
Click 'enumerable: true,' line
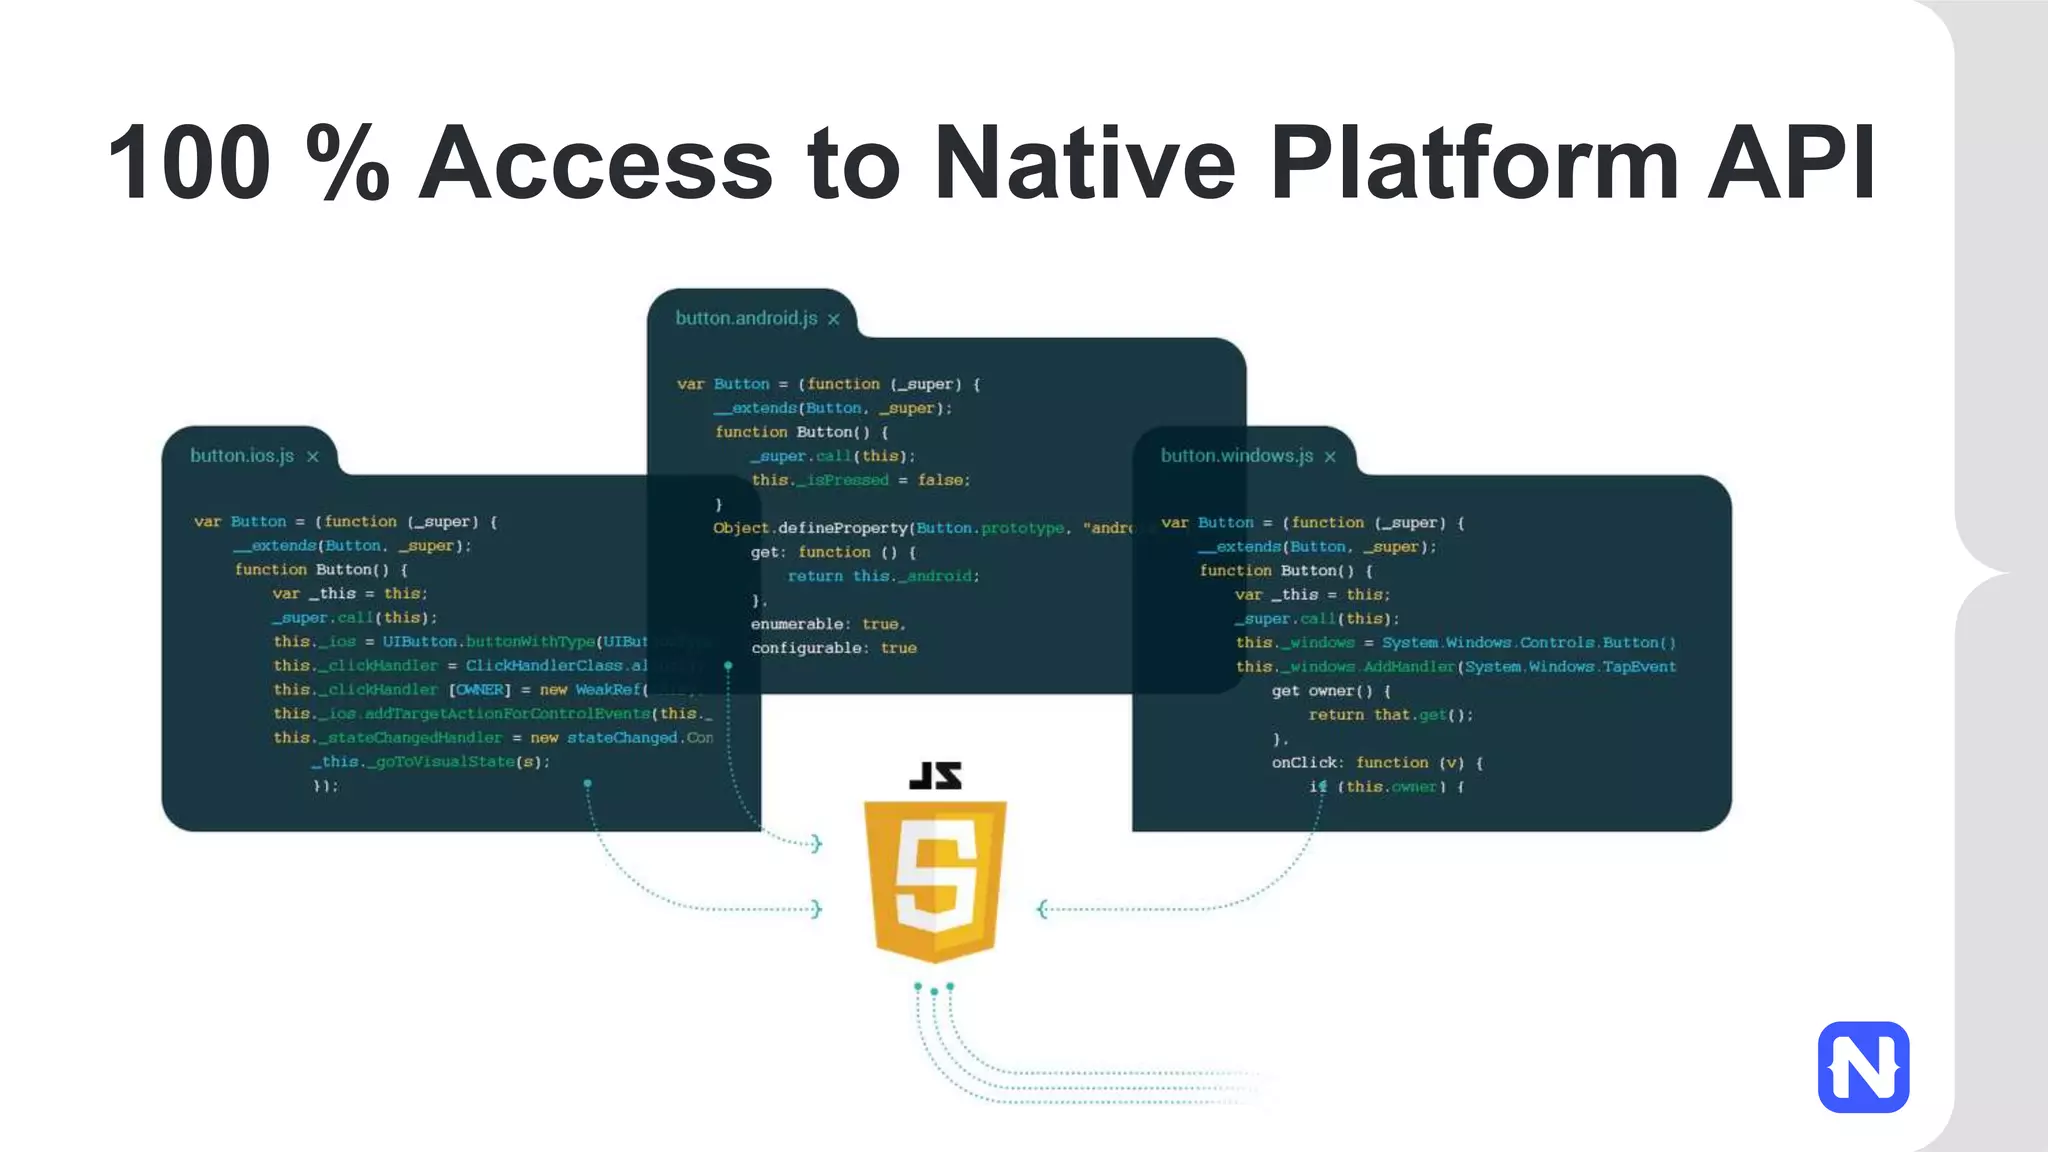tap(829, 624)
